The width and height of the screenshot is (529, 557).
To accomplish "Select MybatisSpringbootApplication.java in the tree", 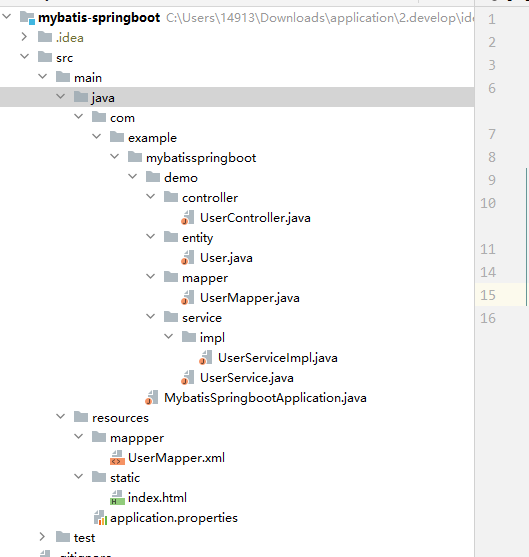I will pyautogui.click(x=265, y=398).
